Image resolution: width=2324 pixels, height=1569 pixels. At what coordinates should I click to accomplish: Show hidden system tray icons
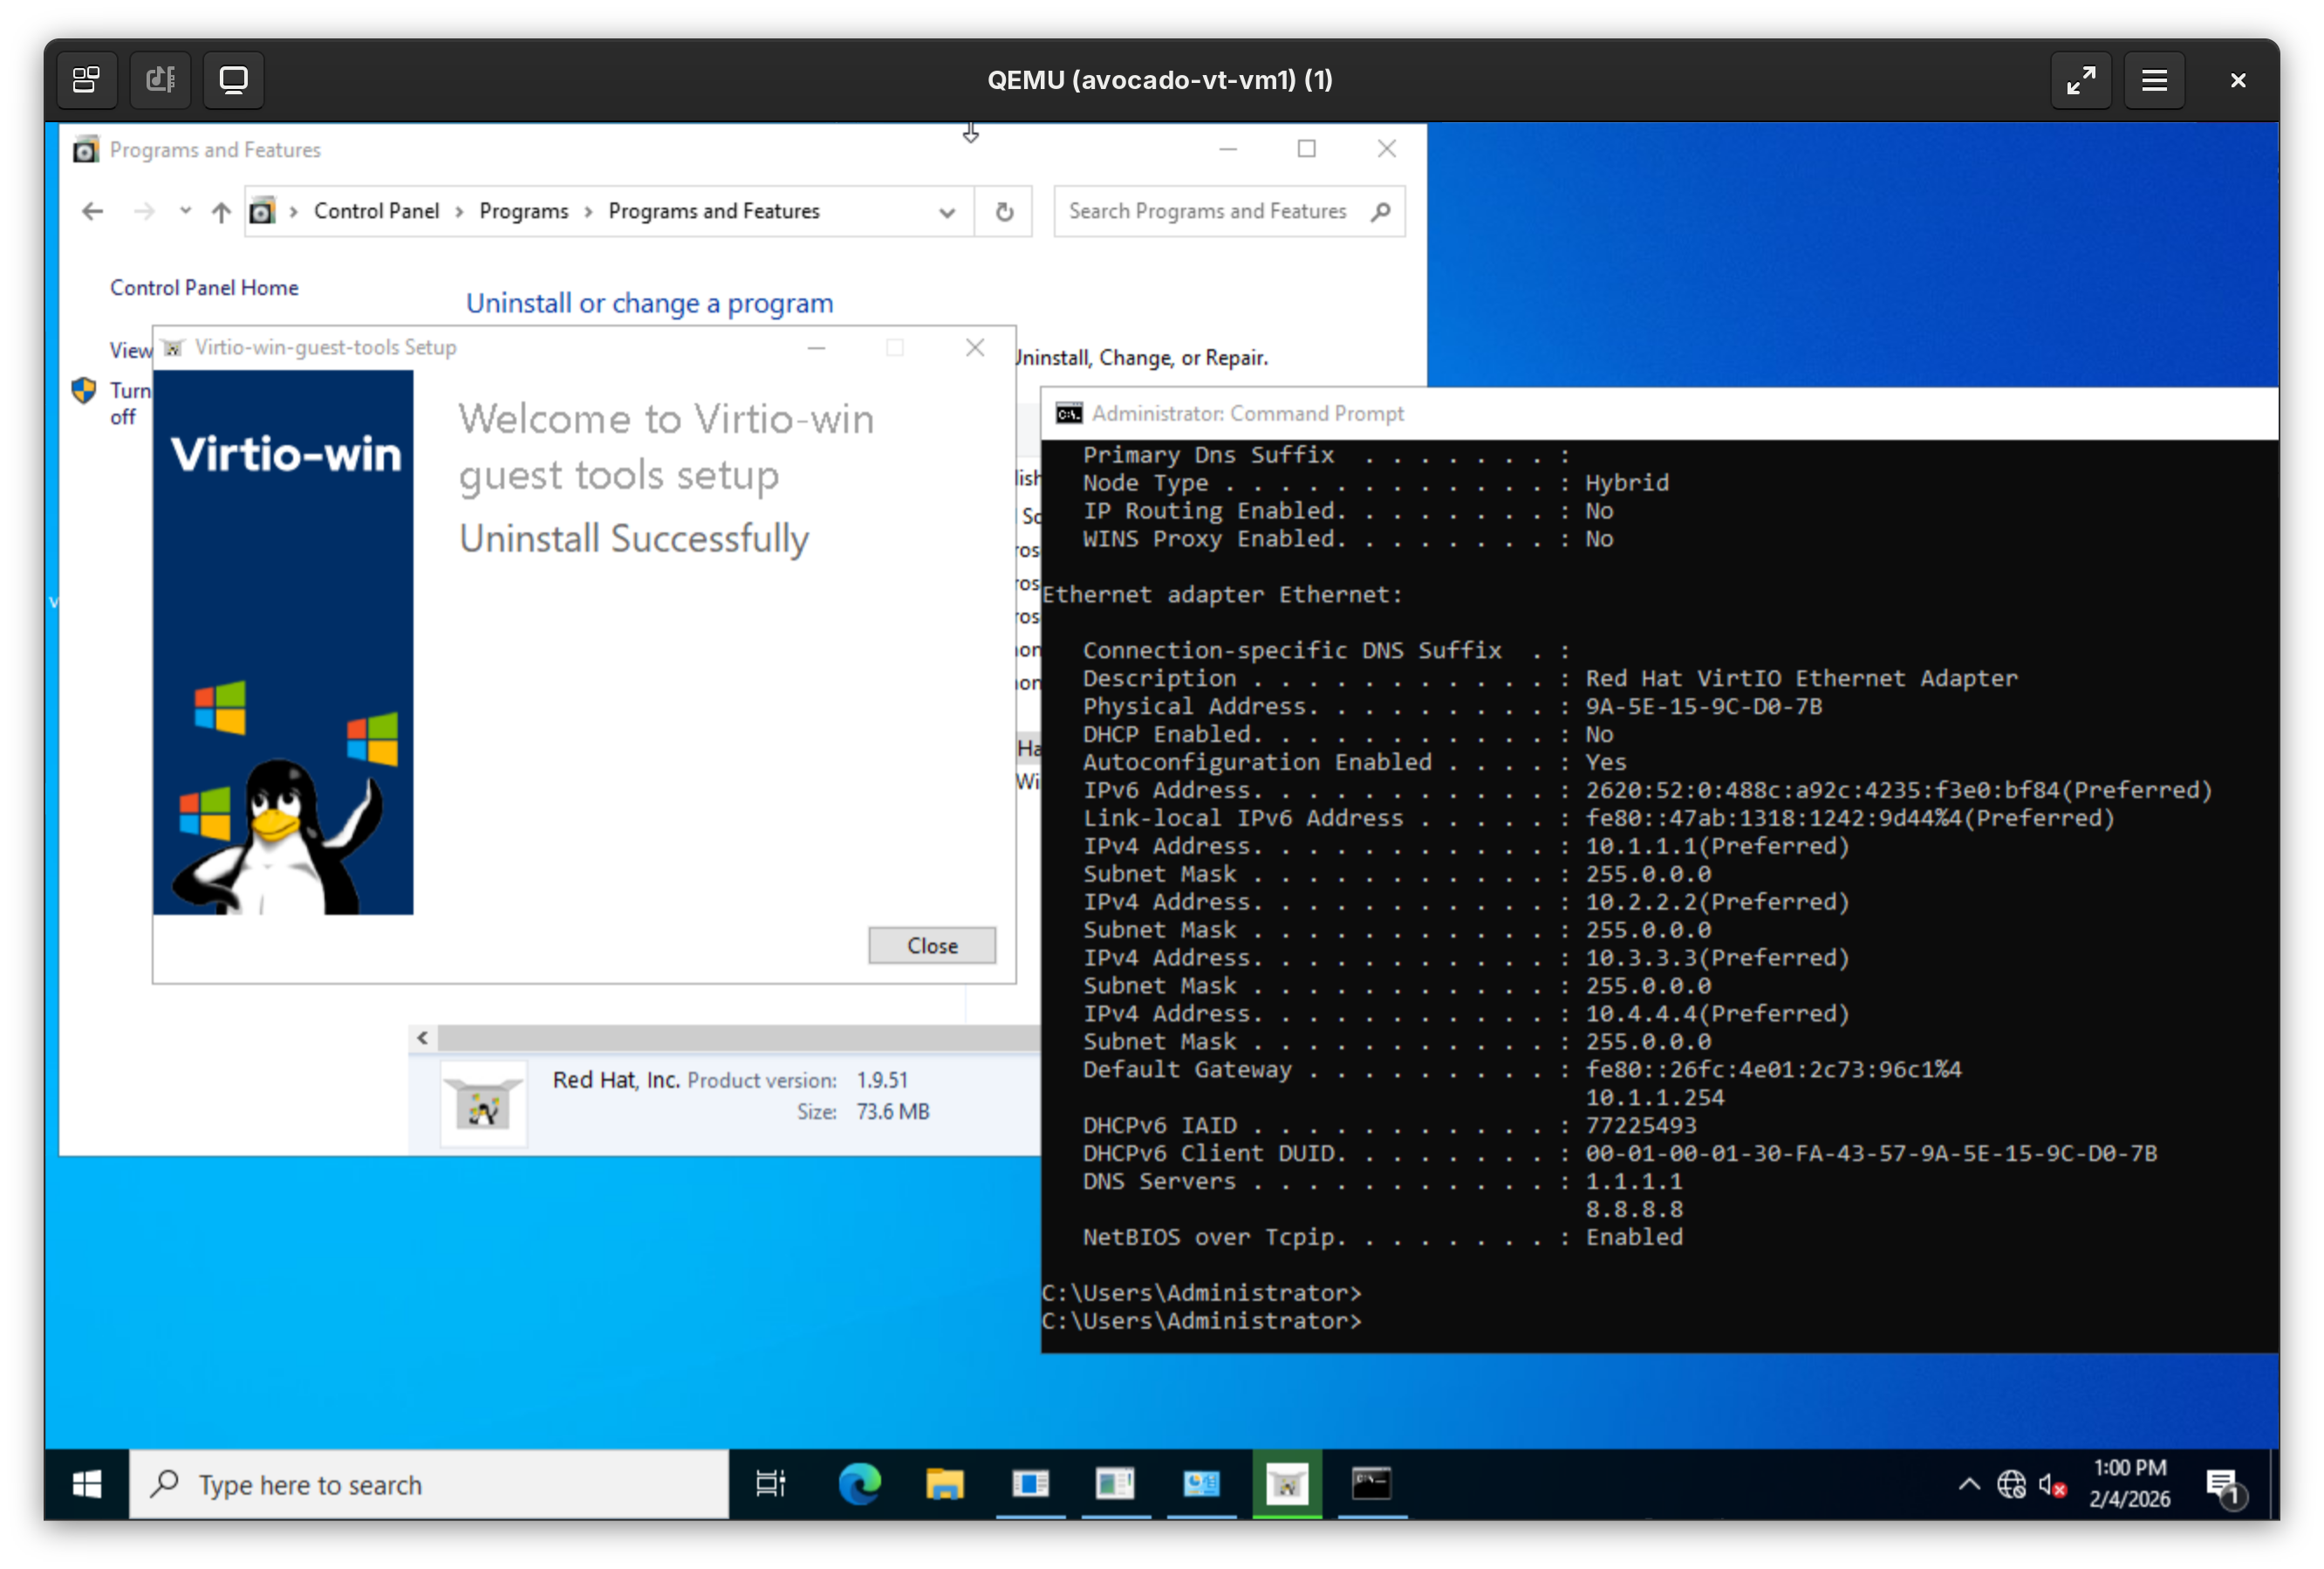[1968, 1484]
